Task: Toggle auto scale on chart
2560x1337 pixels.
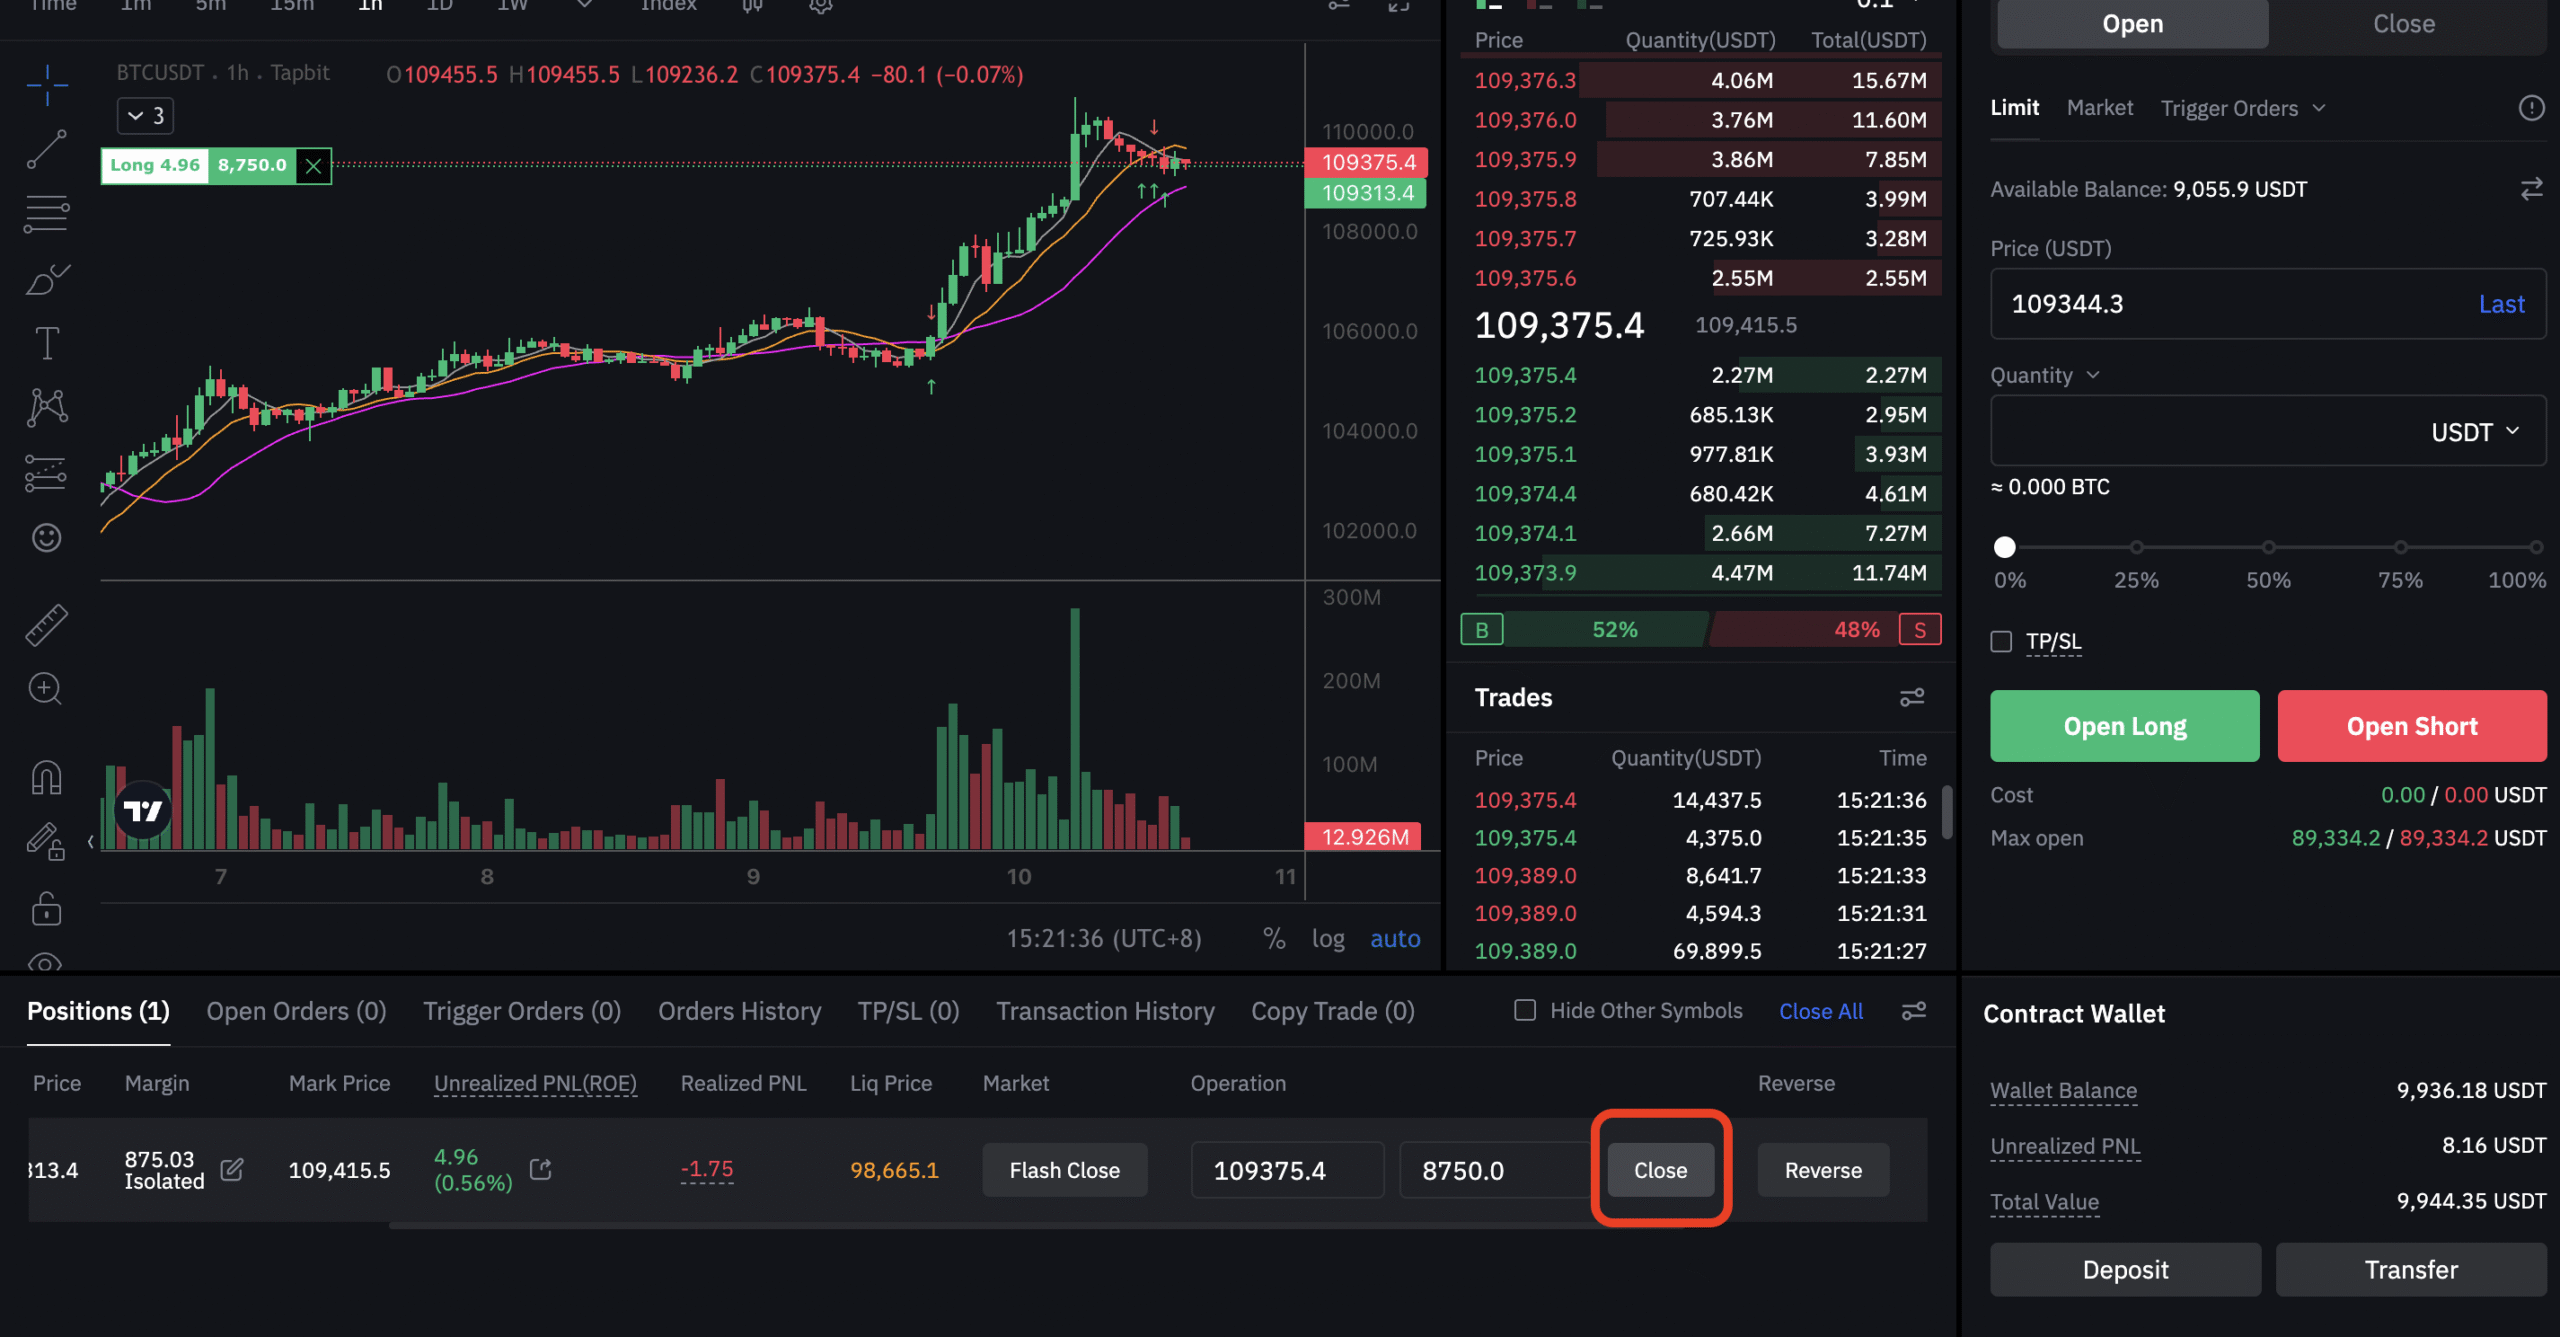Action: (x=1394, y=939)
